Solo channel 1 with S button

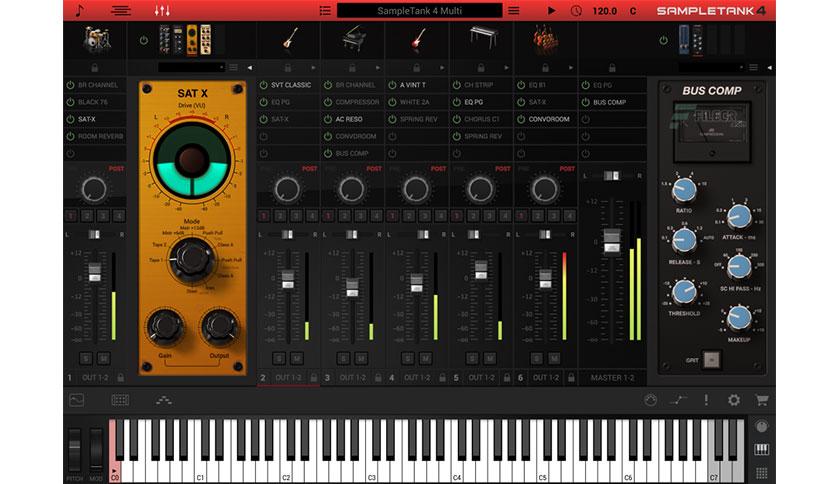pyautogui.click(x=86, y=358)
